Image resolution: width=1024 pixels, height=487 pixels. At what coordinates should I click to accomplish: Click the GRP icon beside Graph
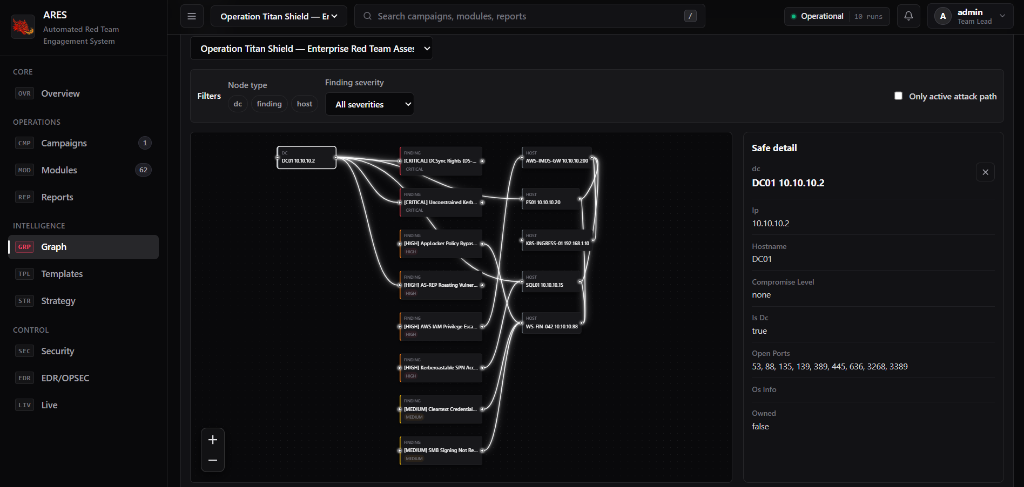coord(24,247)
